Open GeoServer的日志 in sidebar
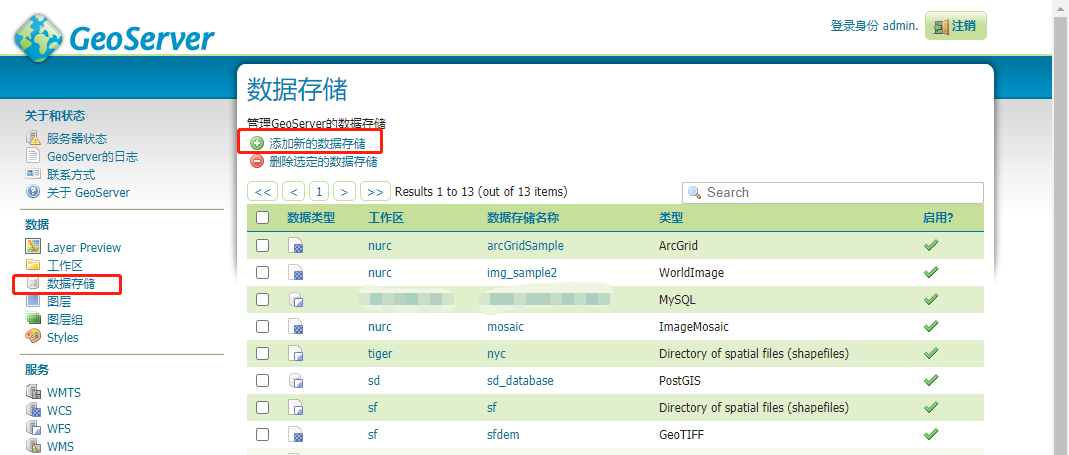The height and width of the screenshot is (455, 1069). (x=93, y=156)
